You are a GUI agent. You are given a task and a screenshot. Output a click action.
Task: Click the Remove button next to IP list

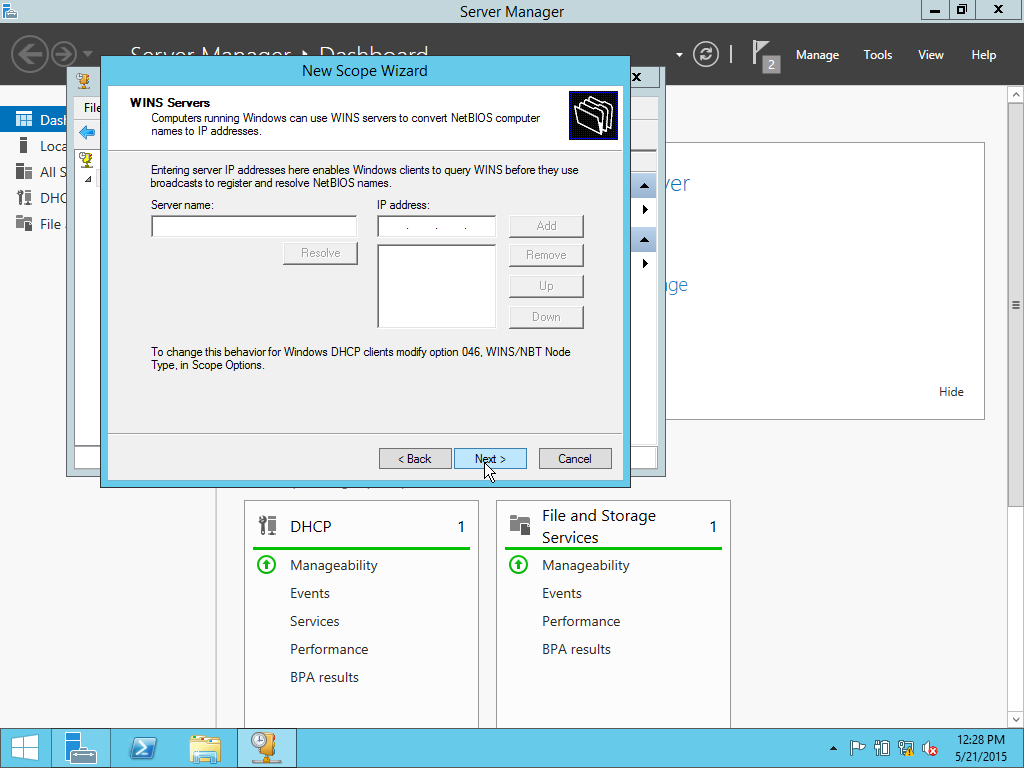(547, 255)
